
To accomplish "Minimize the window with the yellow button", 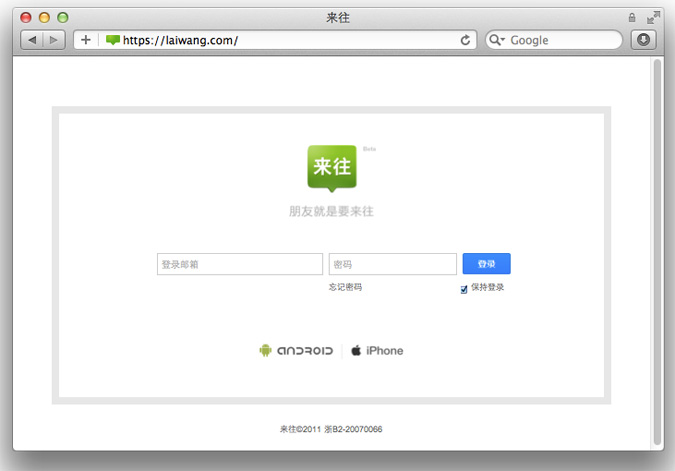I will pos(44,17).
